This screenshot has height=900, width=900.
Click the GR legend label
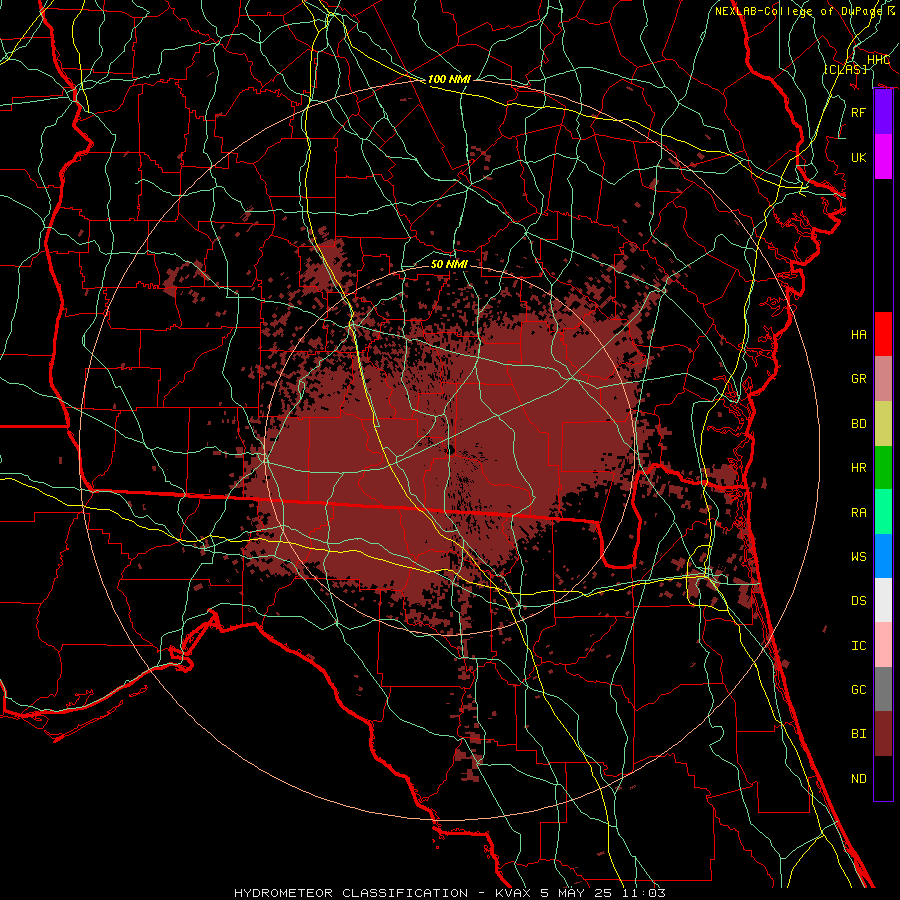pyautogui.click(x=859, y=379)
